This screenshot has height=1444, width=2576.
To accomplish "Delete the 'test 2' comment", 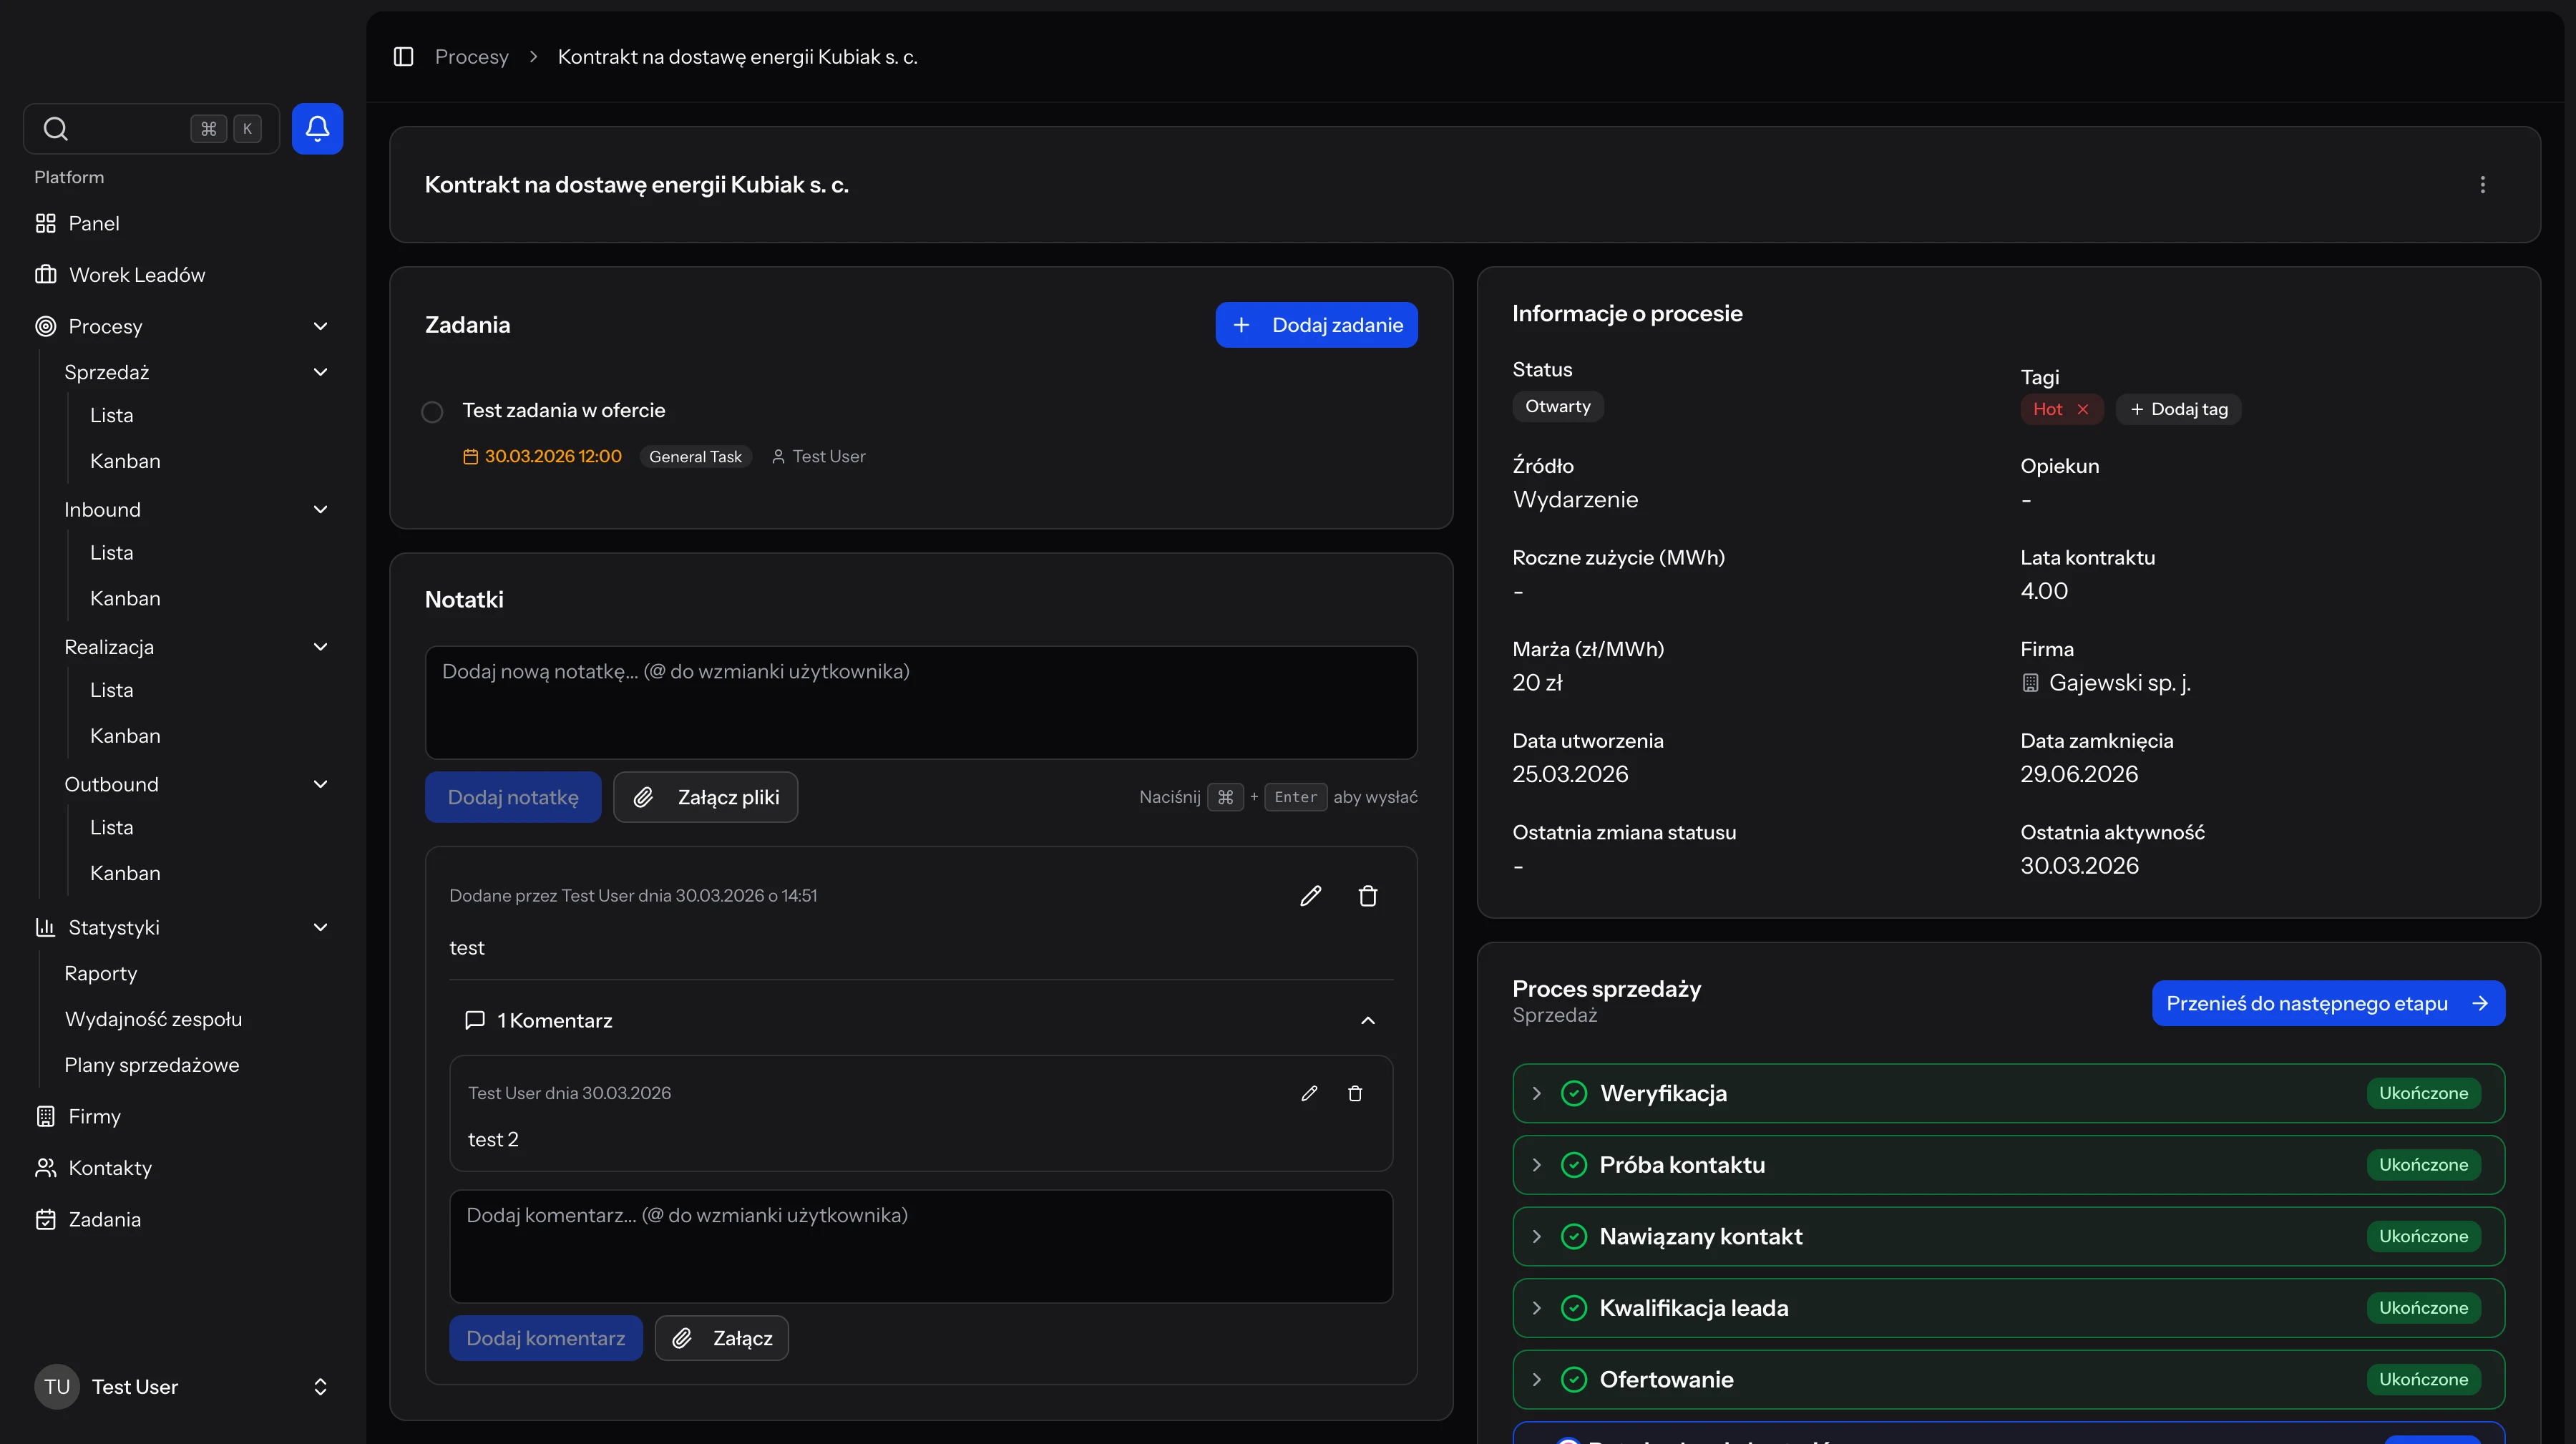I will [x=1354, y=1093].
